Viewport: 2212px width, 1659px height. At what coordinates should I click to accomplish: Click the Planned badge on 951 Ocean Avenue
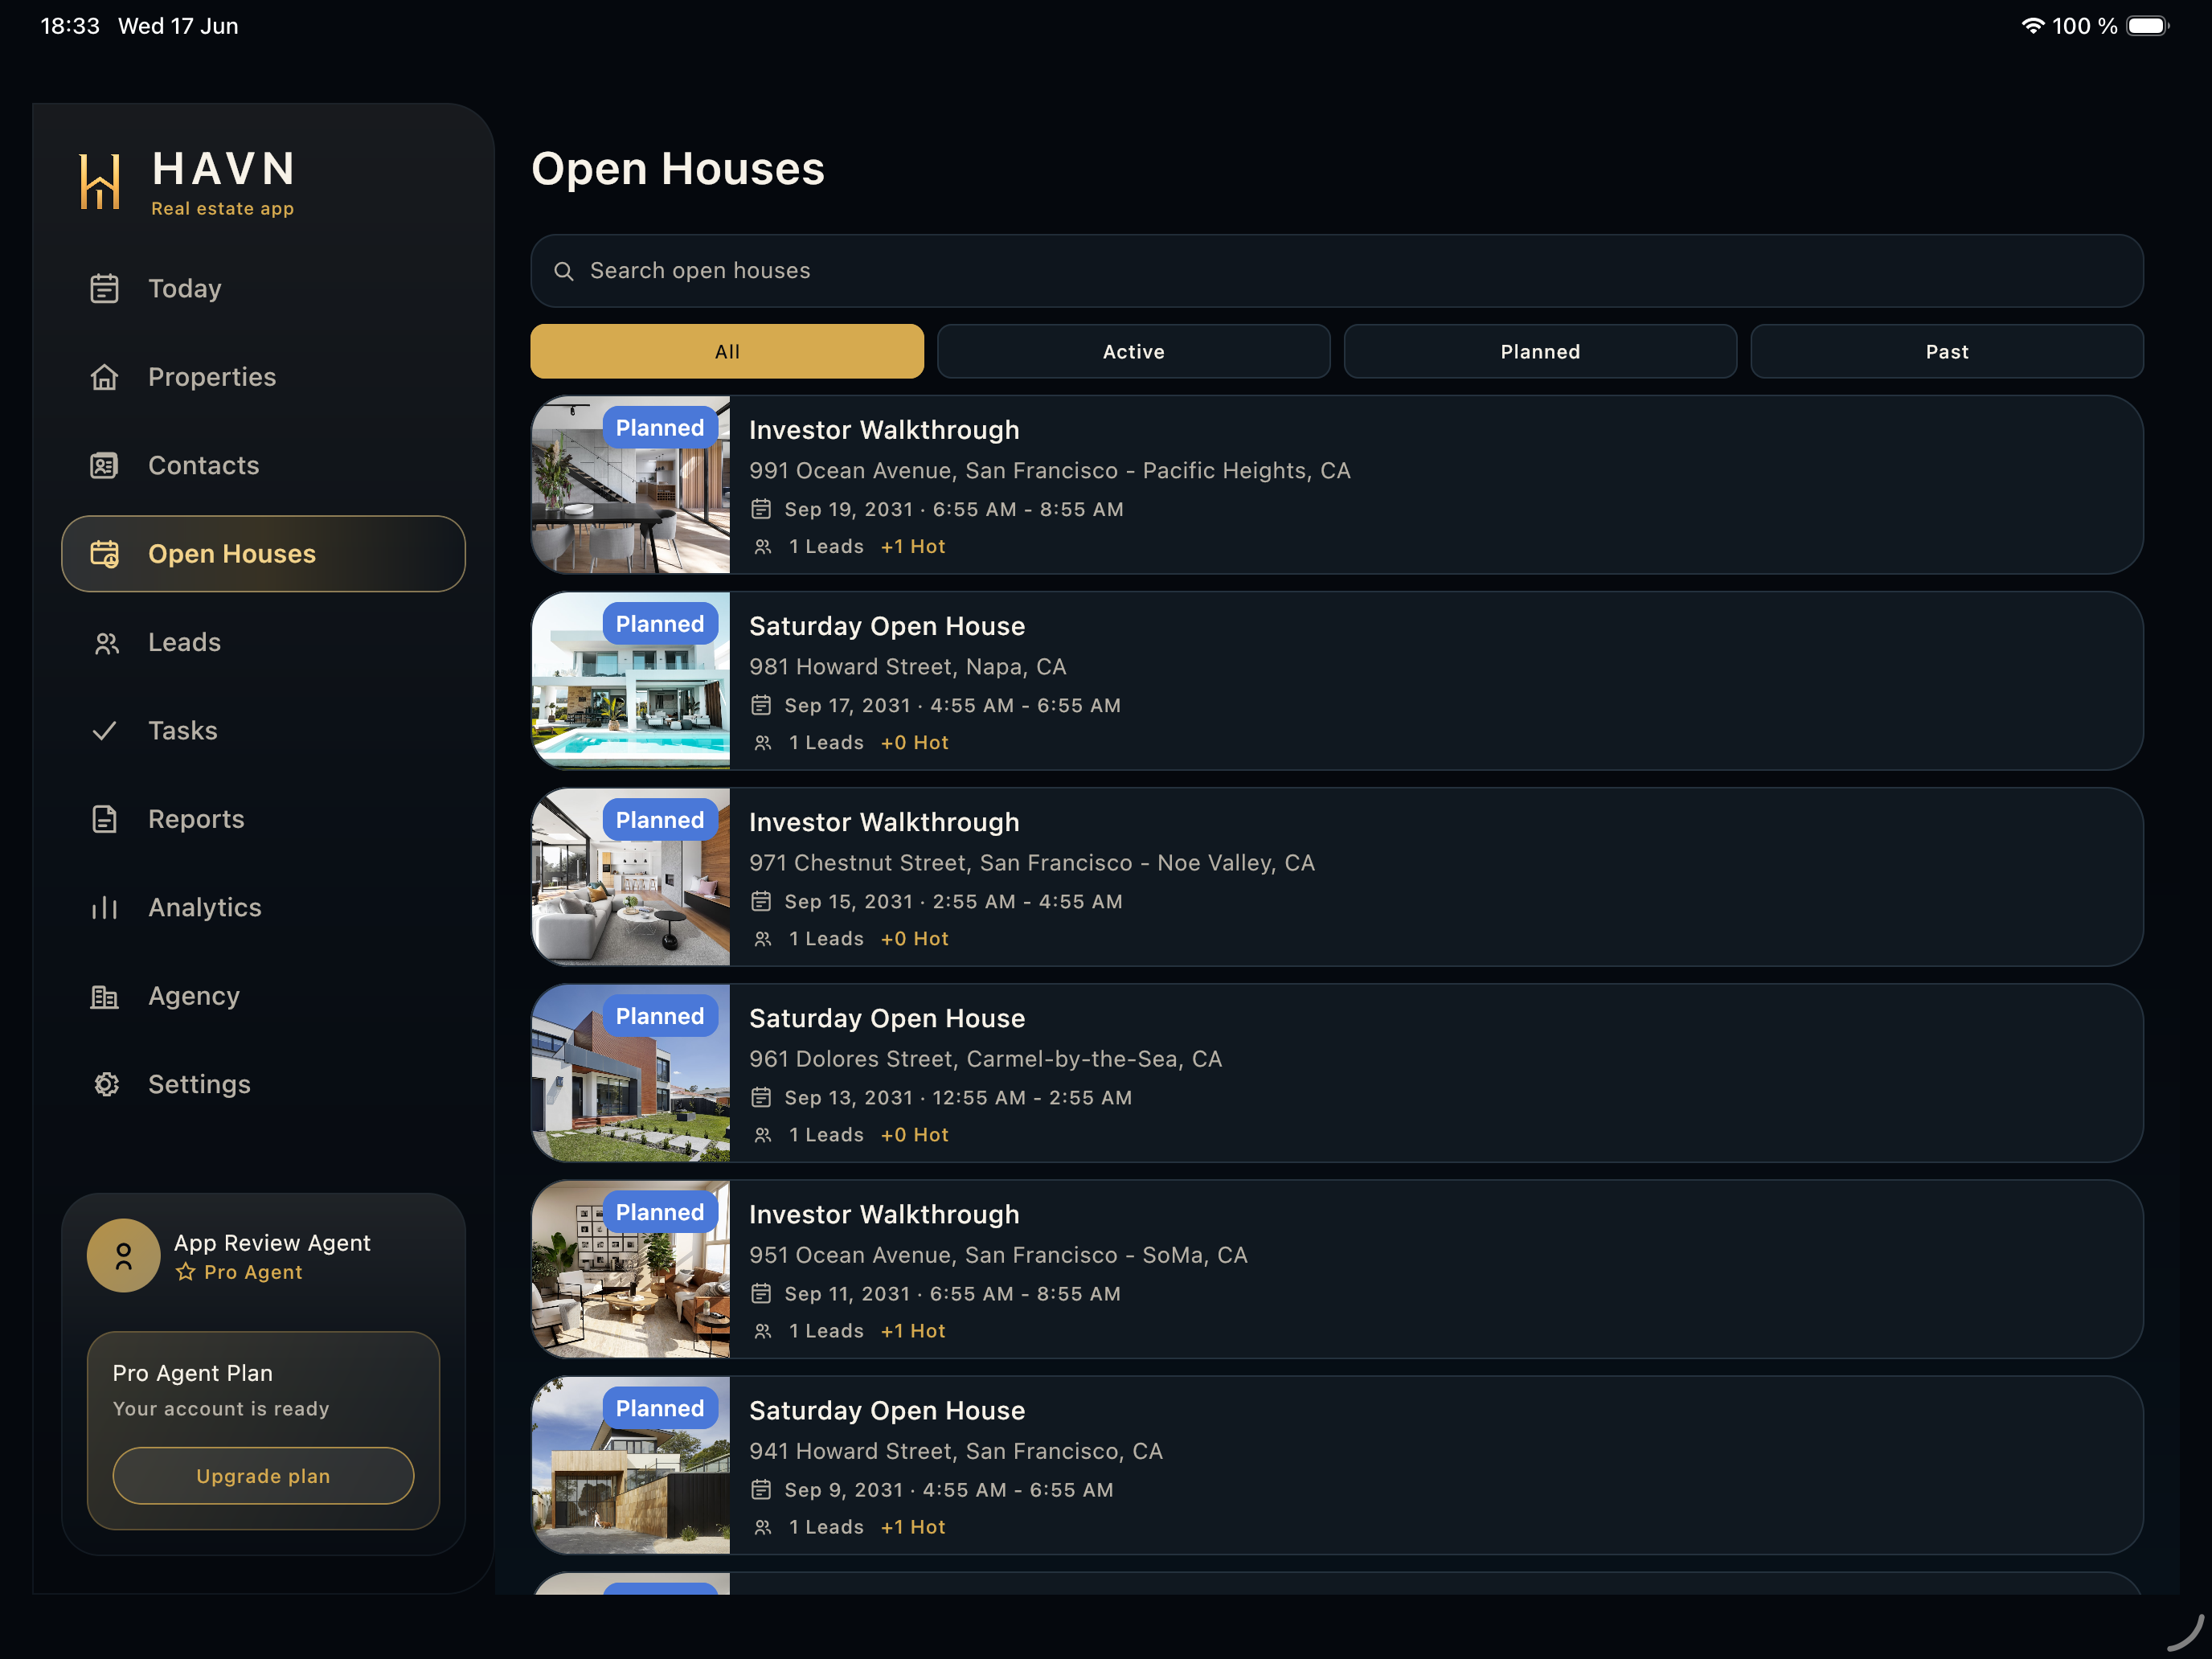pos(660,1212)
